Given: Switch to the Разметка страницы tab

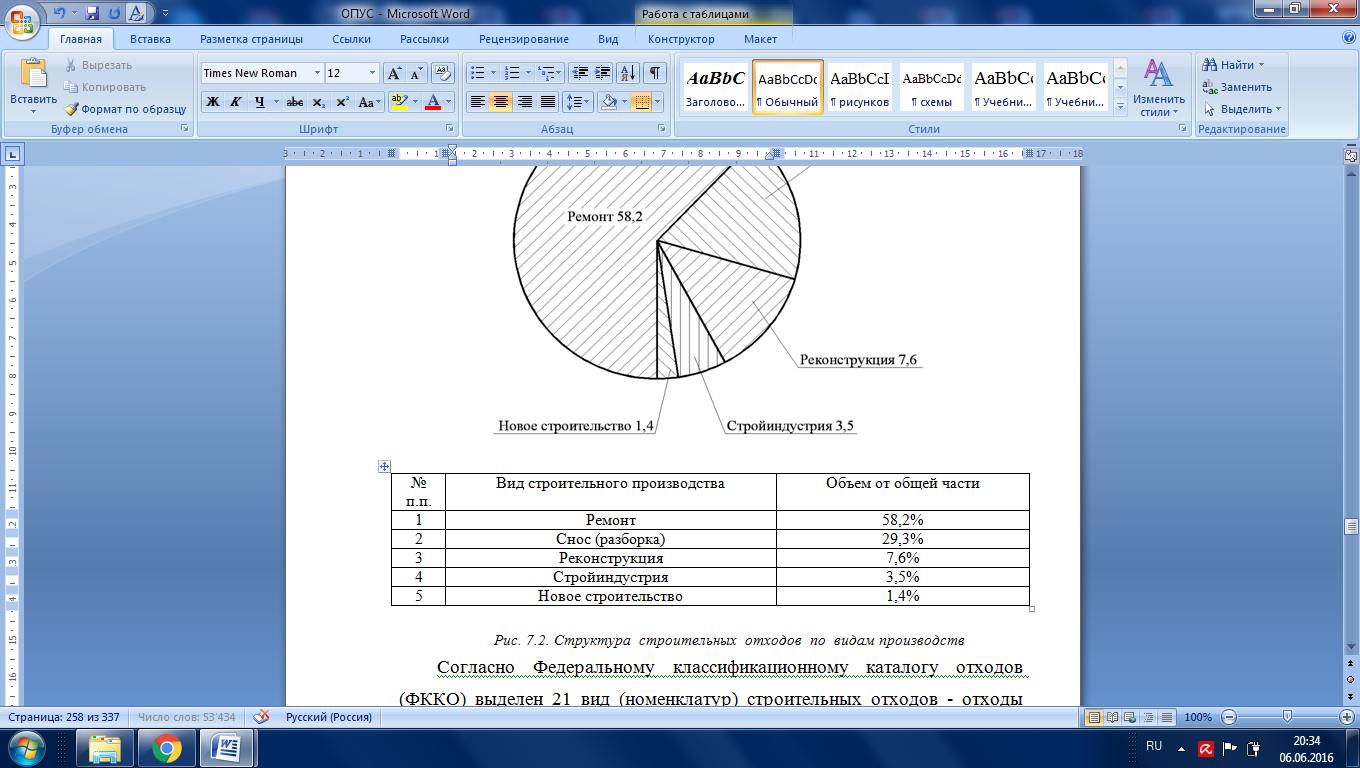Looking at the screenshot, I should pyautogui.click(x=251, y=39).
